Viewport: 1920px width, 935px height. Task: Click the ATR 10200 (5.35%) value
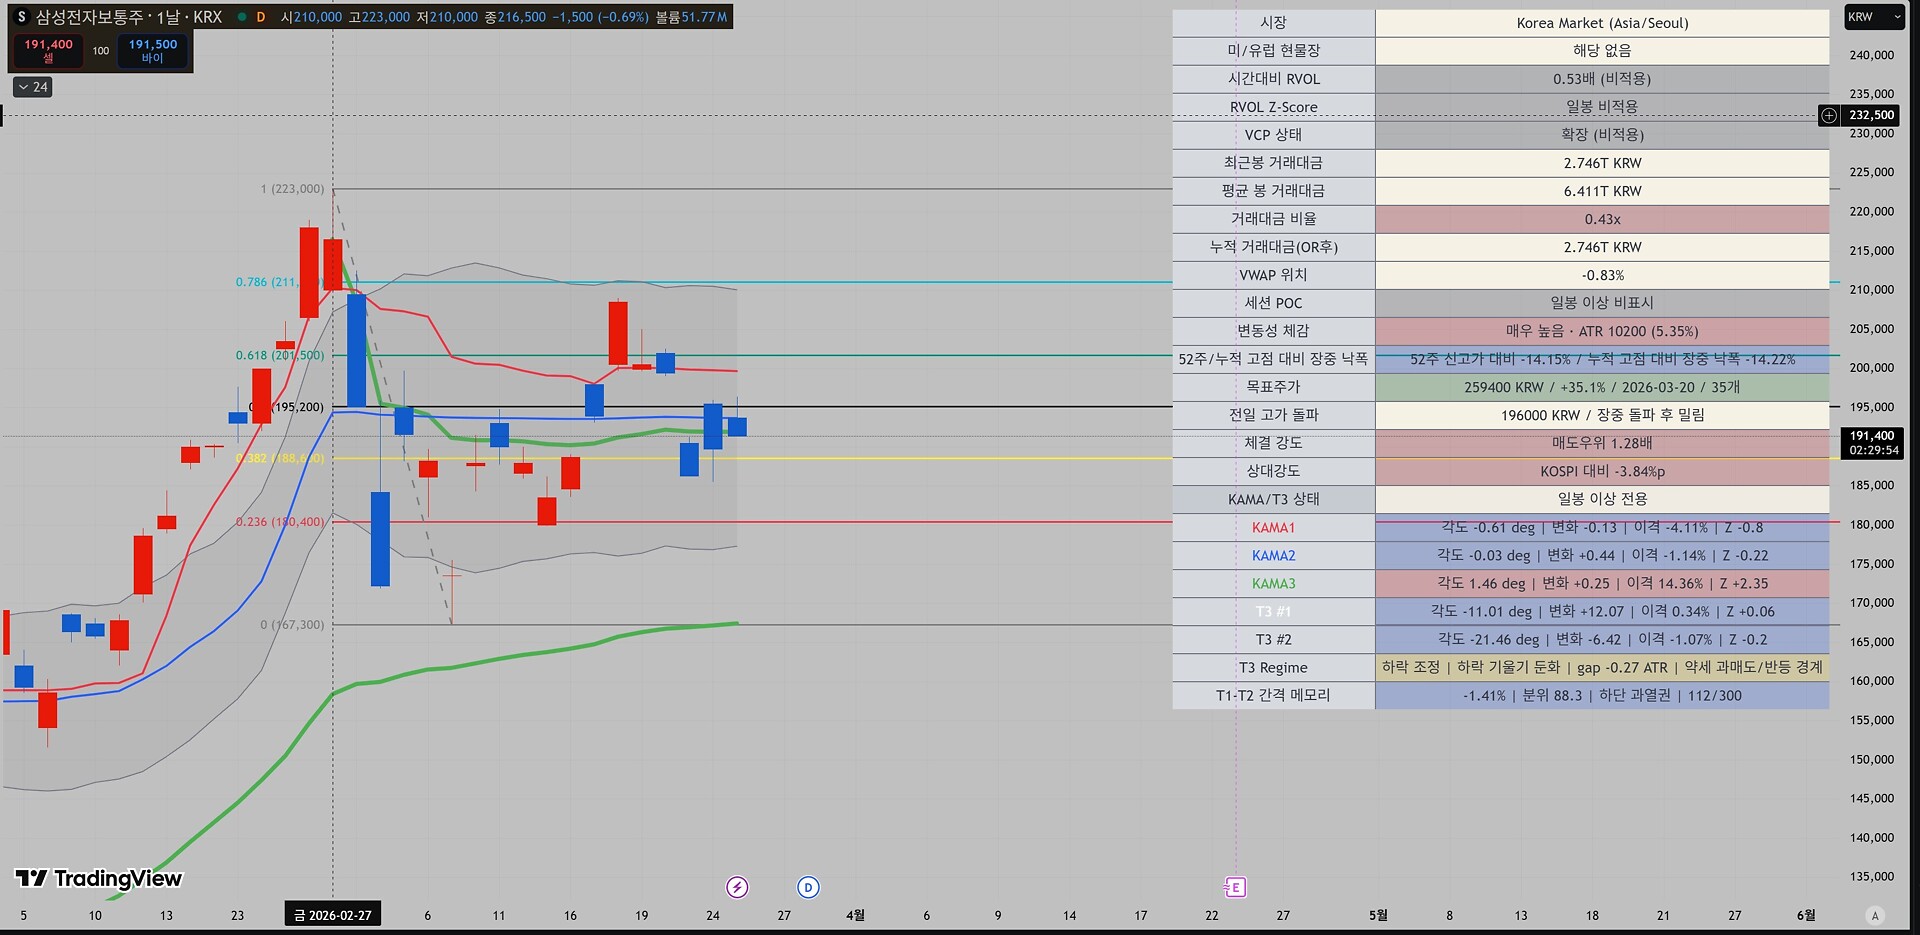(1602, 331)
